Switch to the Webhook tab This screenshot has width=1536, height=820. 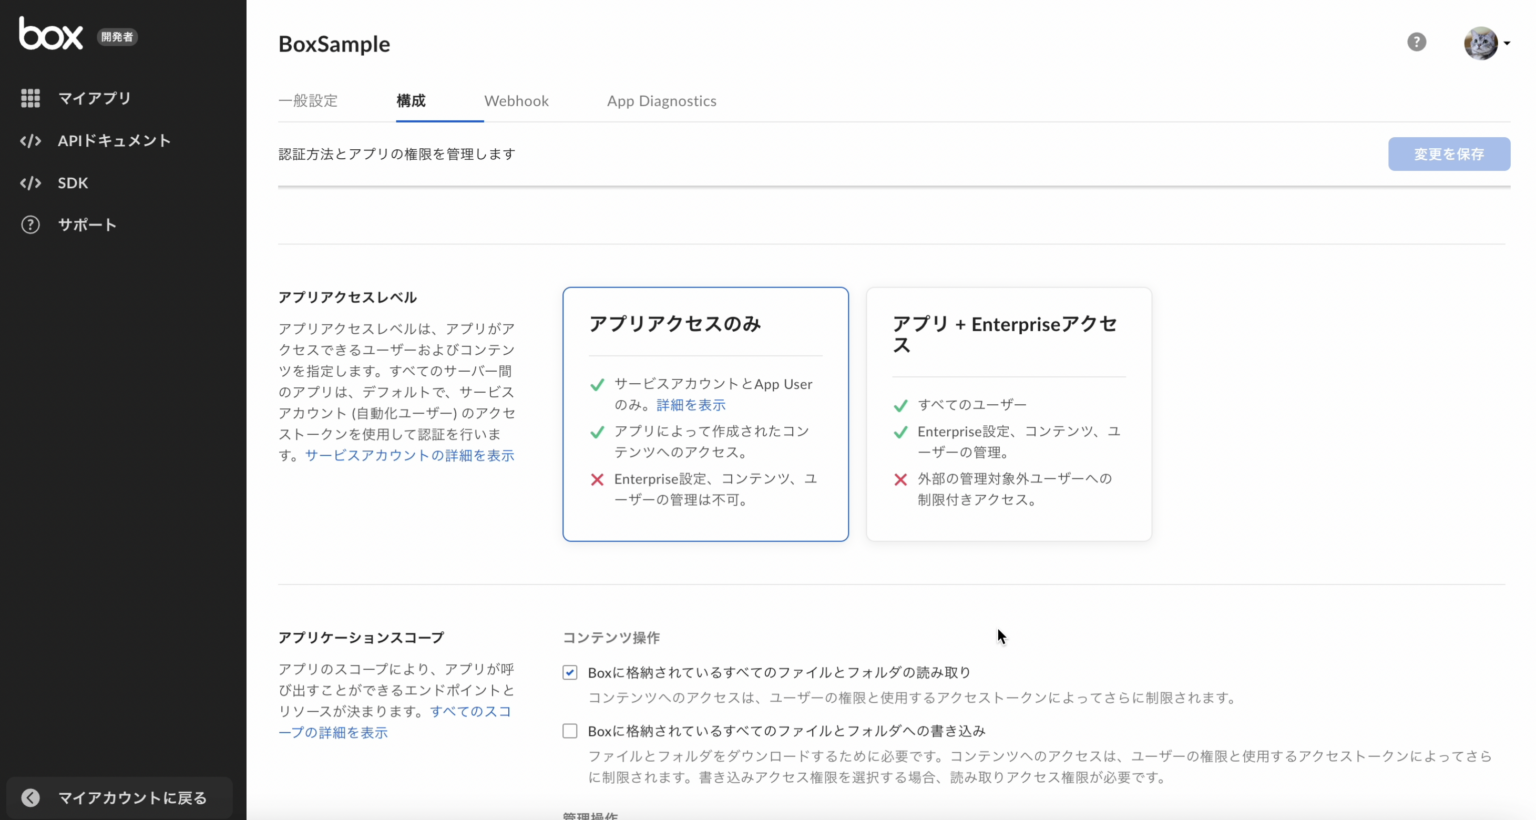516,100
